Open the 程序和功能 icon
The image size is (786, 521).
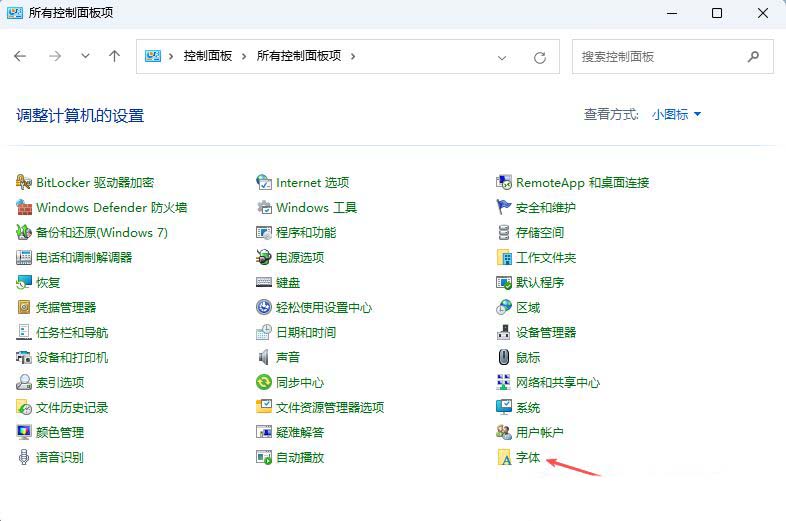264,233
